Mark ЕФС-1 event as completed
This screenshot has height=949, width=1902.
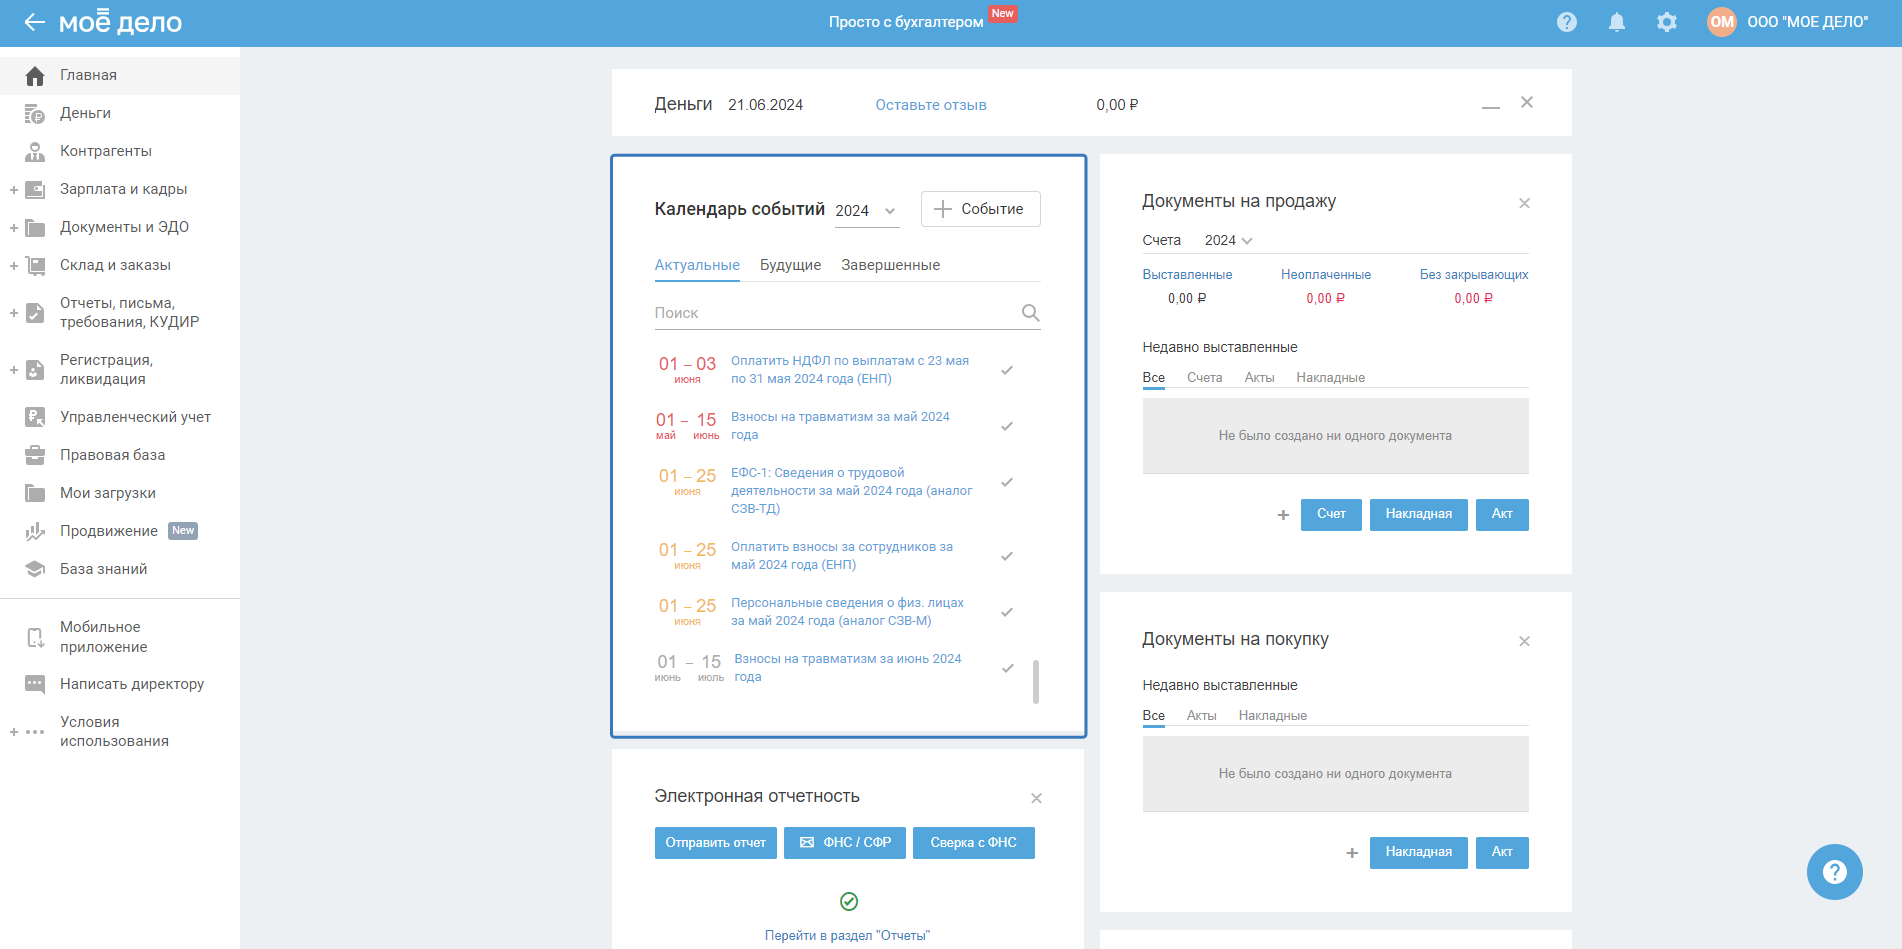click(1007, 482)
